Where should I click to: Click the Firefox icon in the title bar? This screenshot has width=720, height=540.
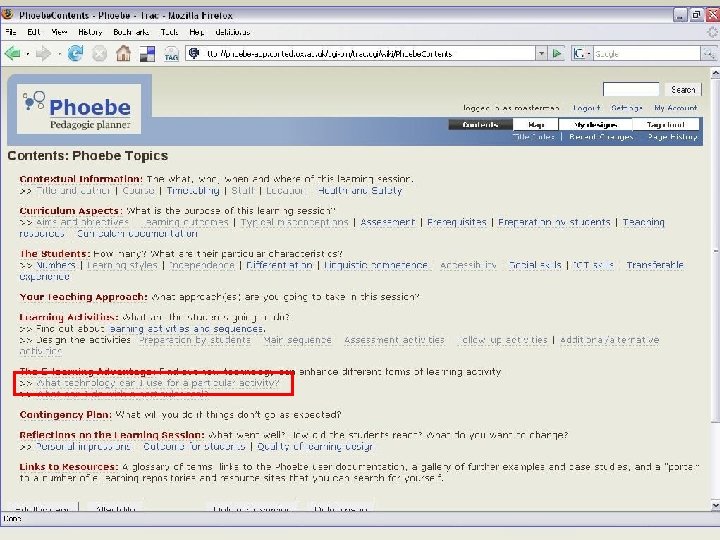click(x=6, y=15)
